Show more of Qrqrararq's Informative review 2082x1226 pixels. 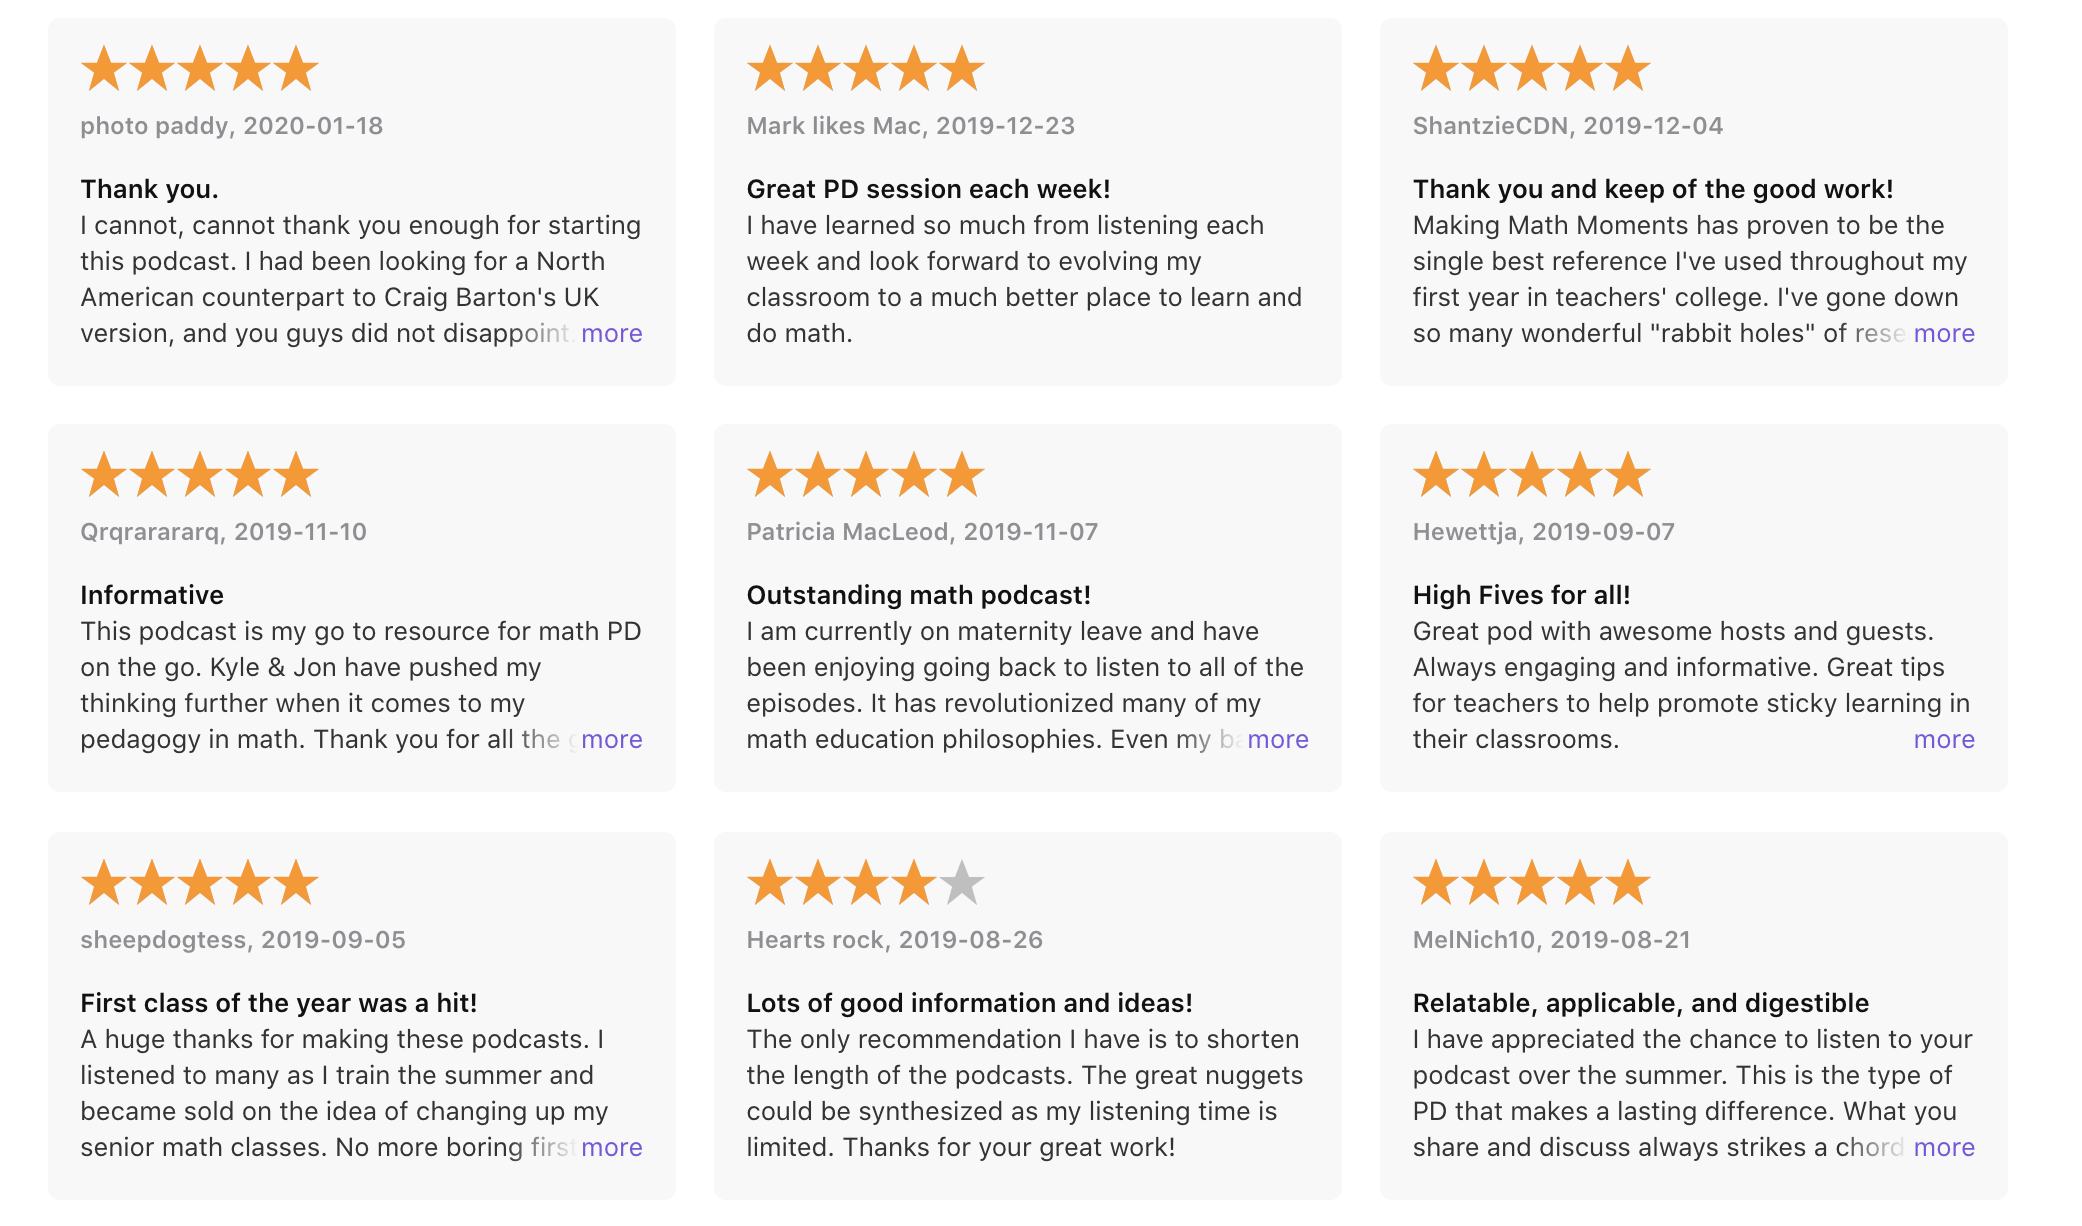[611, 739]
